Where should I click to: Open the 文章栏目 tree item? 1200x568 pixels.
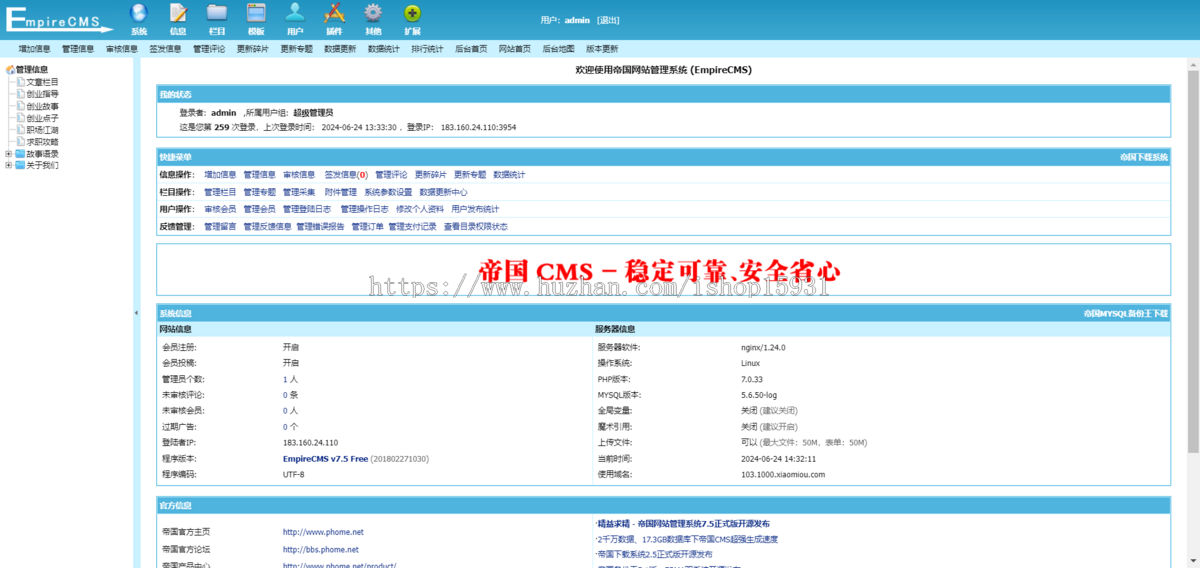[x=42, y=82]
